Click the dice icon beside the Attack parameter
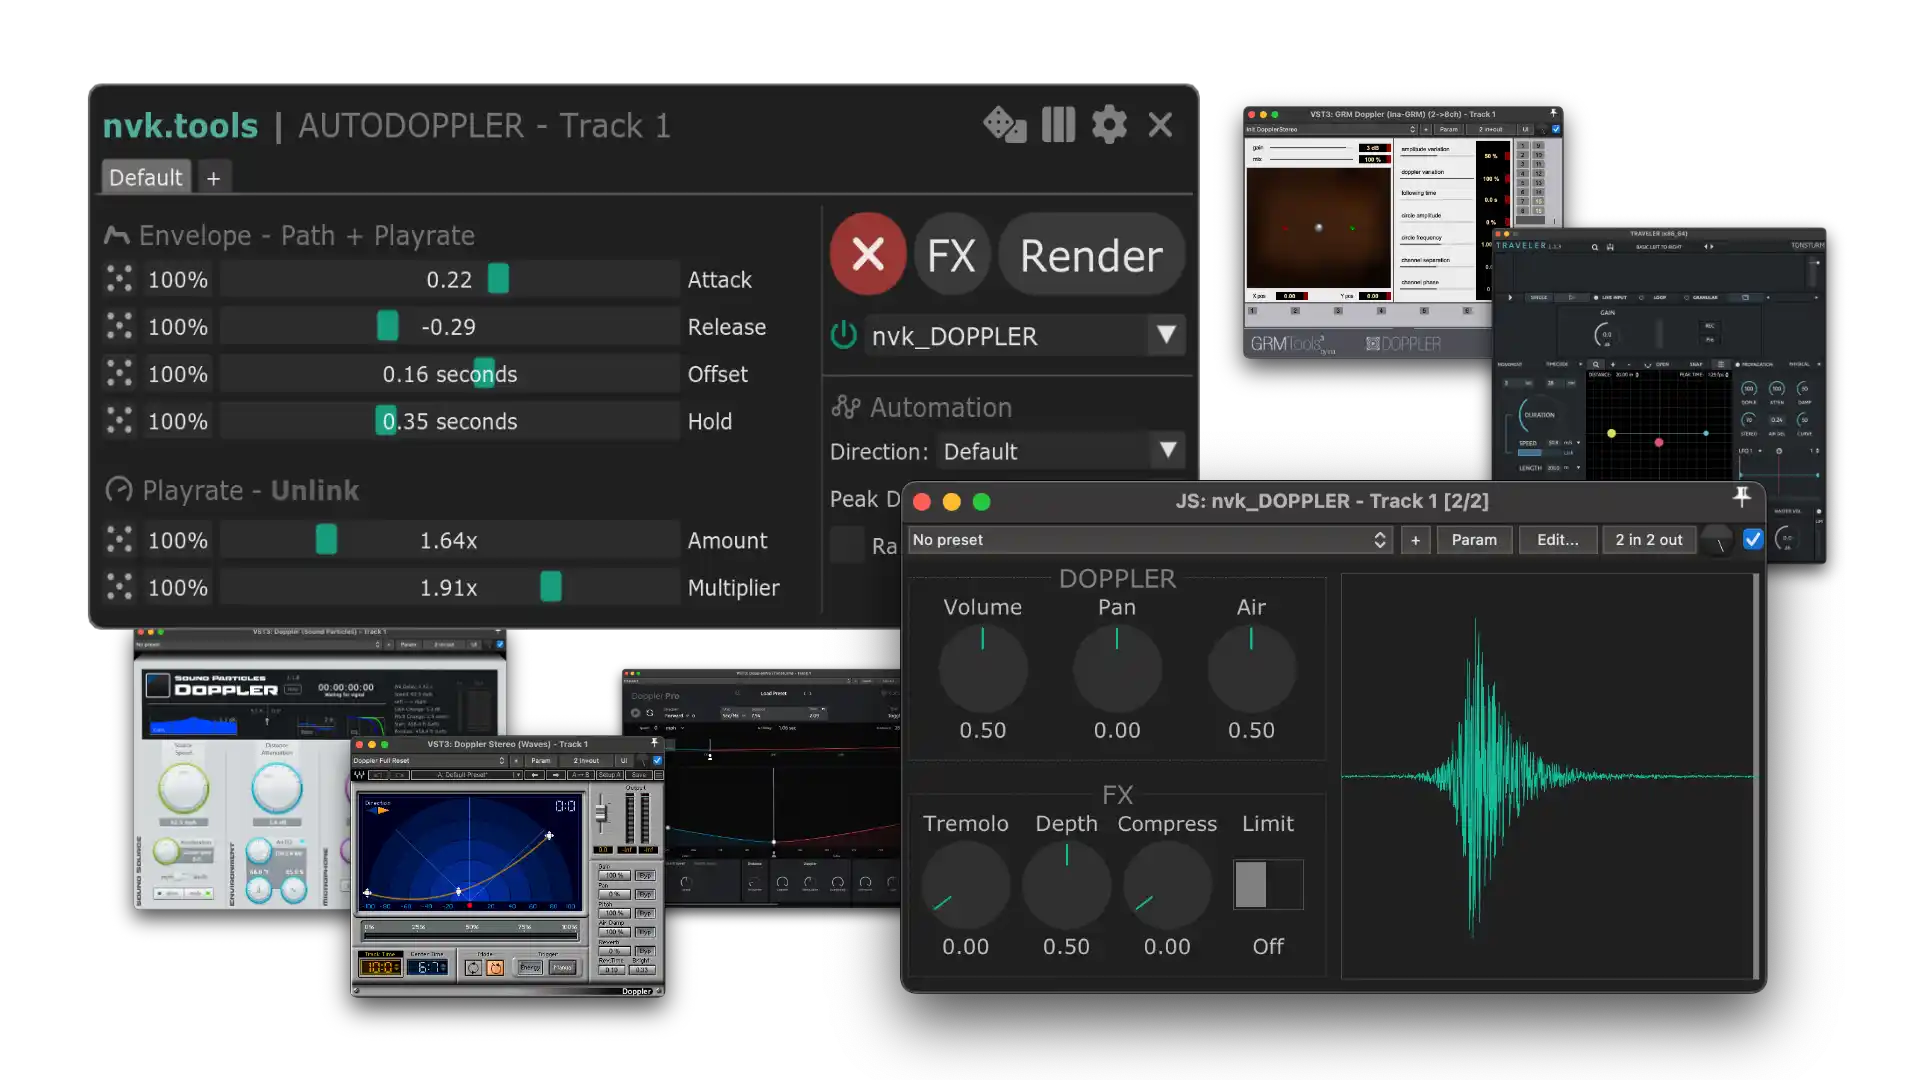 pyautogui.click(x=119, y=280)
